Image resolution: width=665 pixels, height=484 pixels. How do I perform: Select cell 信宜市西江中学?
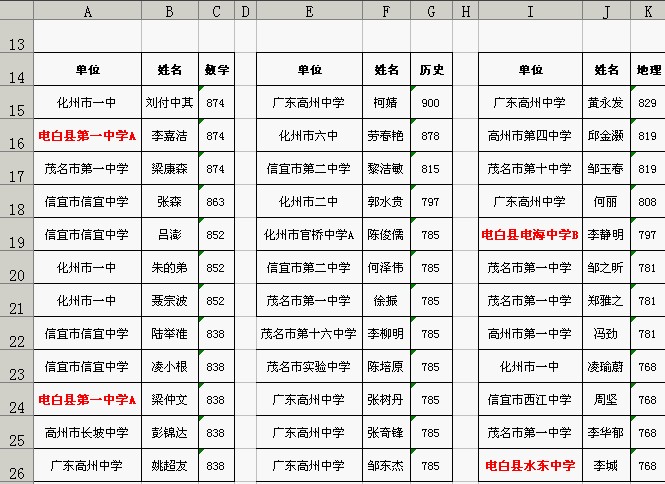pyautogui.click(x=530, y=400)
